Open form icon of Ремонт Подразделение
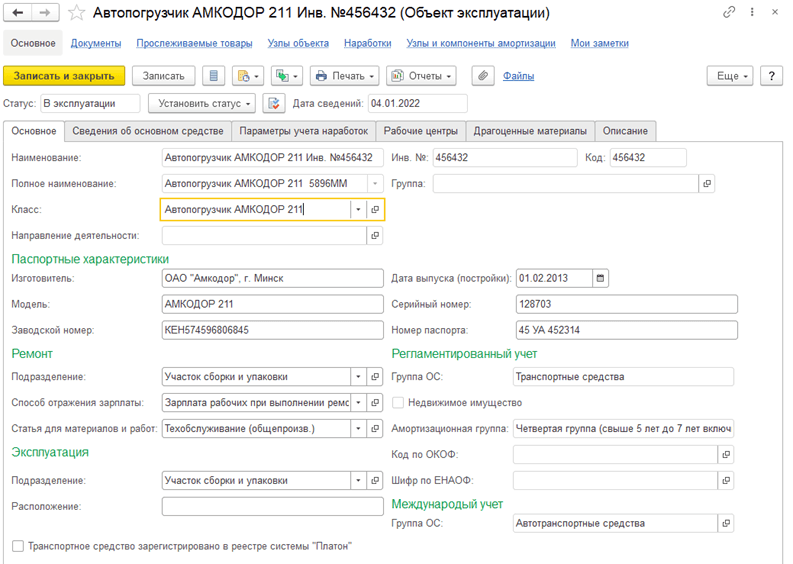Viewport: 793px width, 564px height. coord(375,377)
